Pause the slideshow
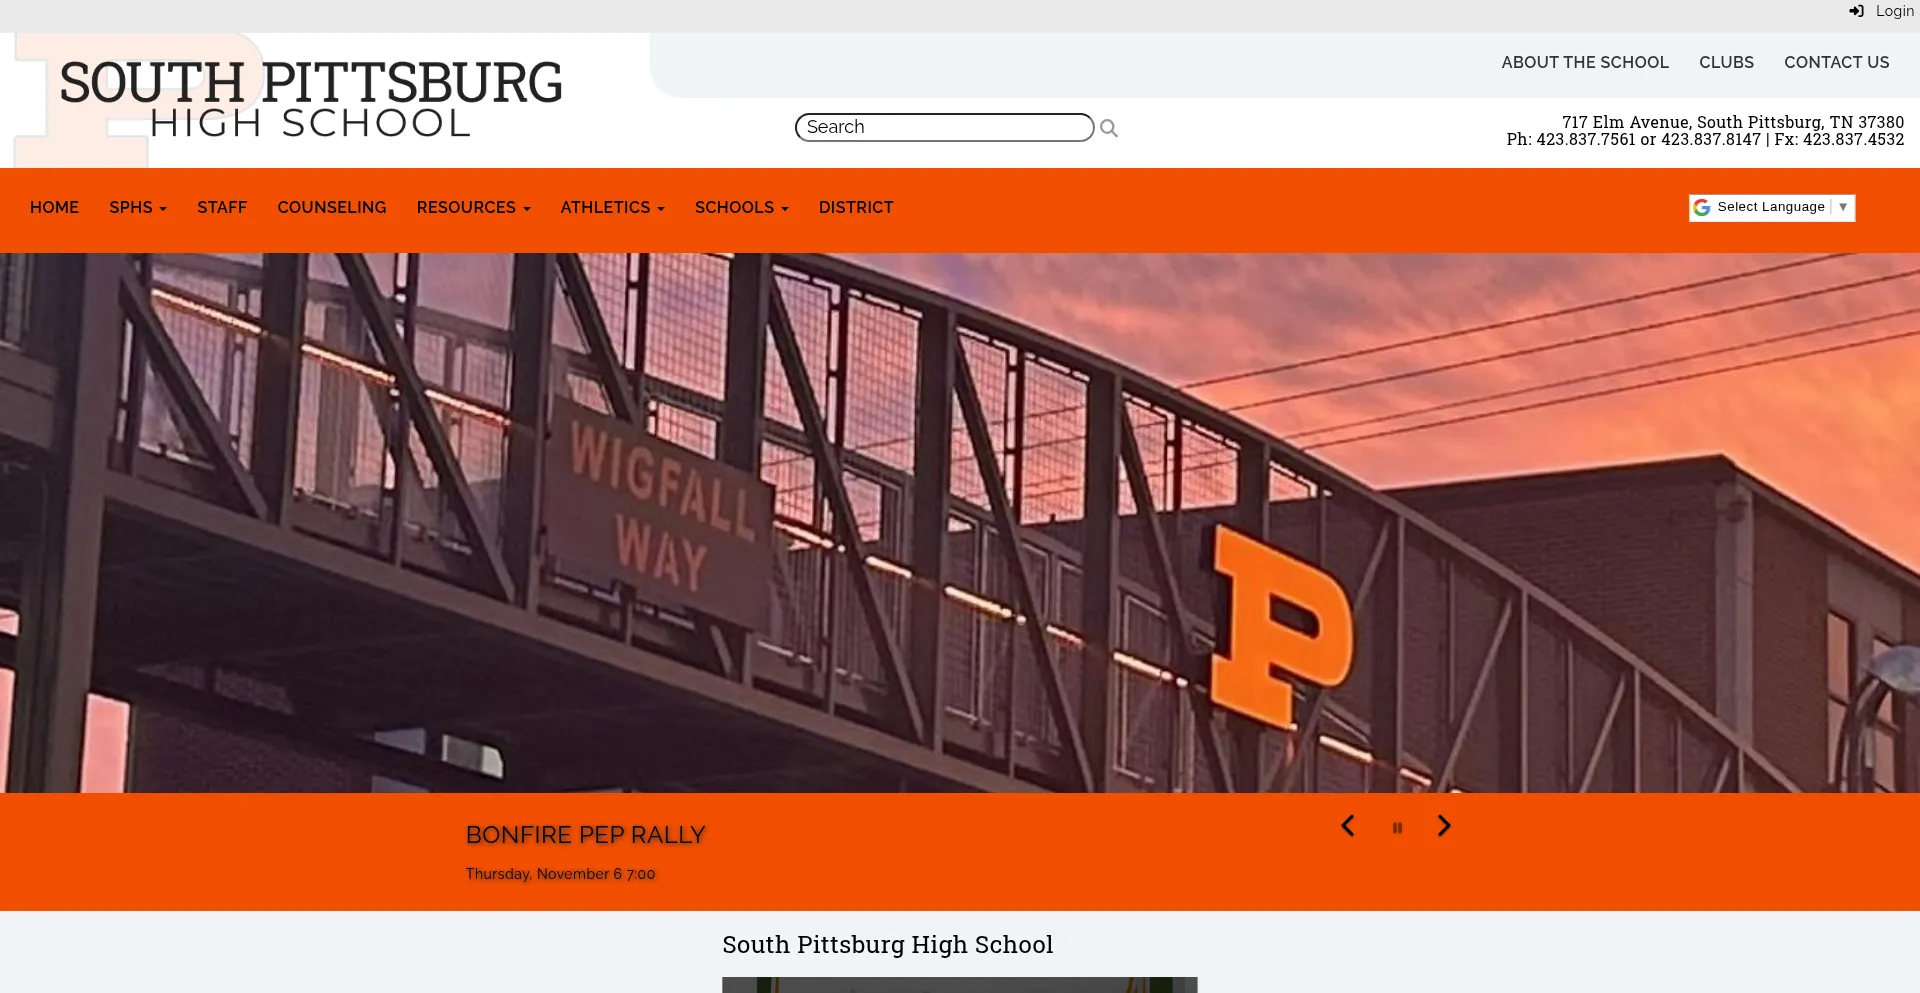Viewport: 1920px width, 993px height. point(1397,828)
